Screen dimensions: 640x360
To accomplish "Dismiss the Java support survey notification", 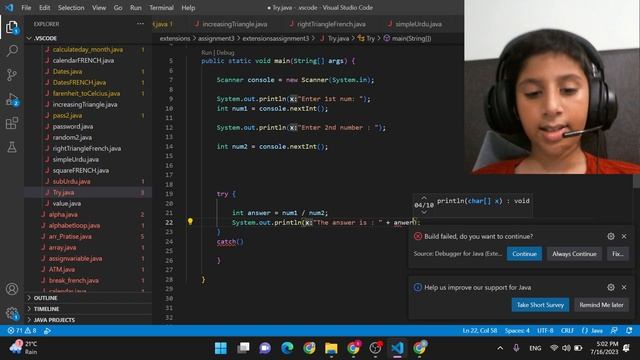I will (624, 287).
